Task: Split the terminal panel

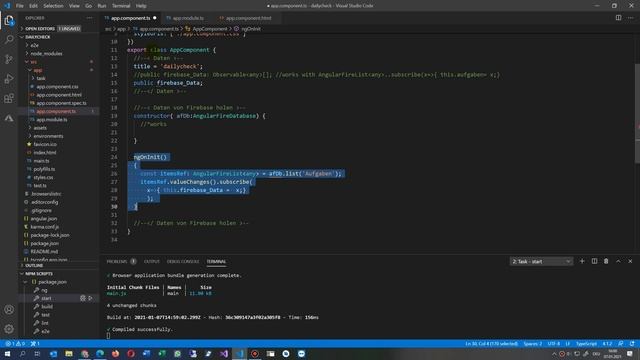Action: tap(594, 261)
